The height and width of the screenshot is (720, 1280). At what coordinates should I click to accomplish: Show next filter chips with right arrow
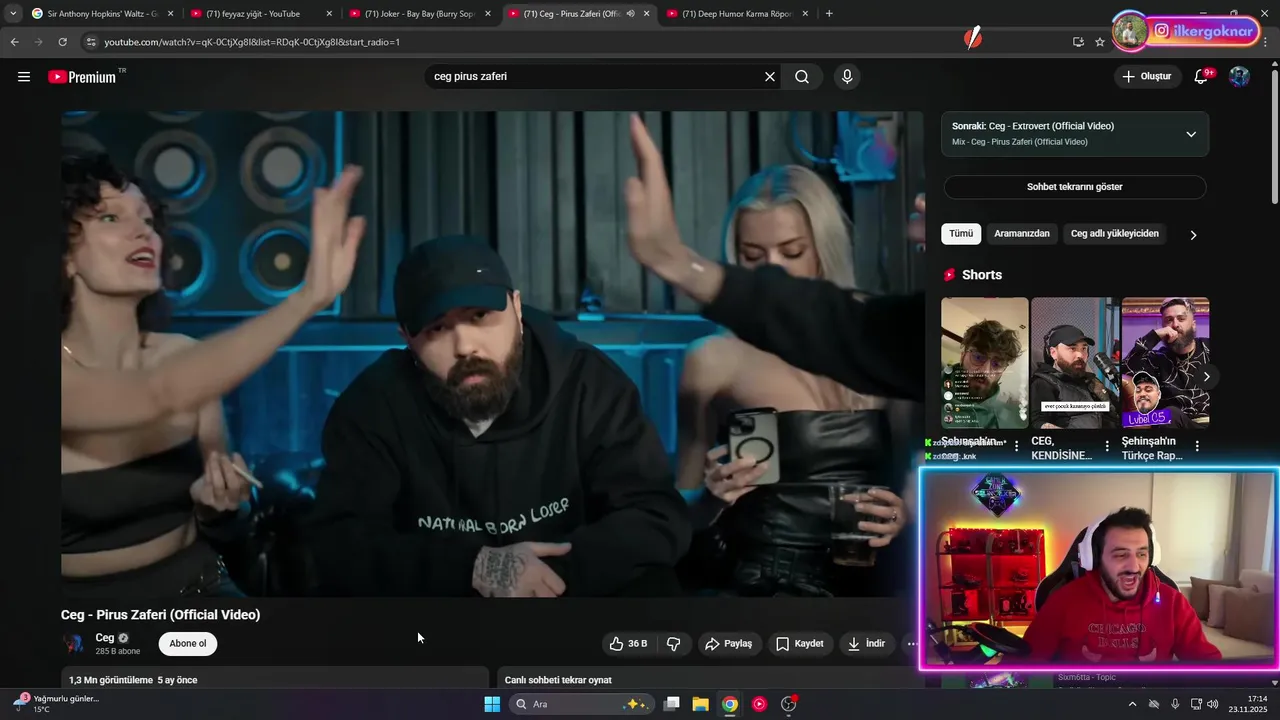coord(1193,235)
